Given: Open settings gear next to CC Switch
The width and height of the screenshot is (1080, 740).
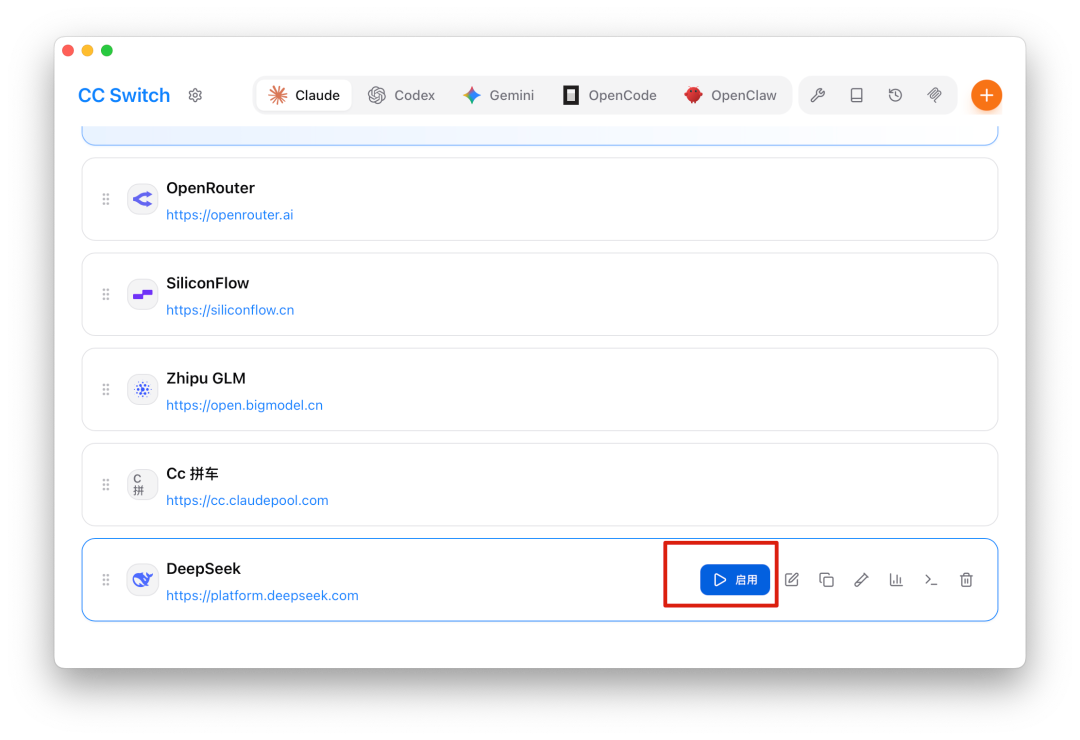Looking at the screenshot, I should pyautogui.click(x=195, y=95).
